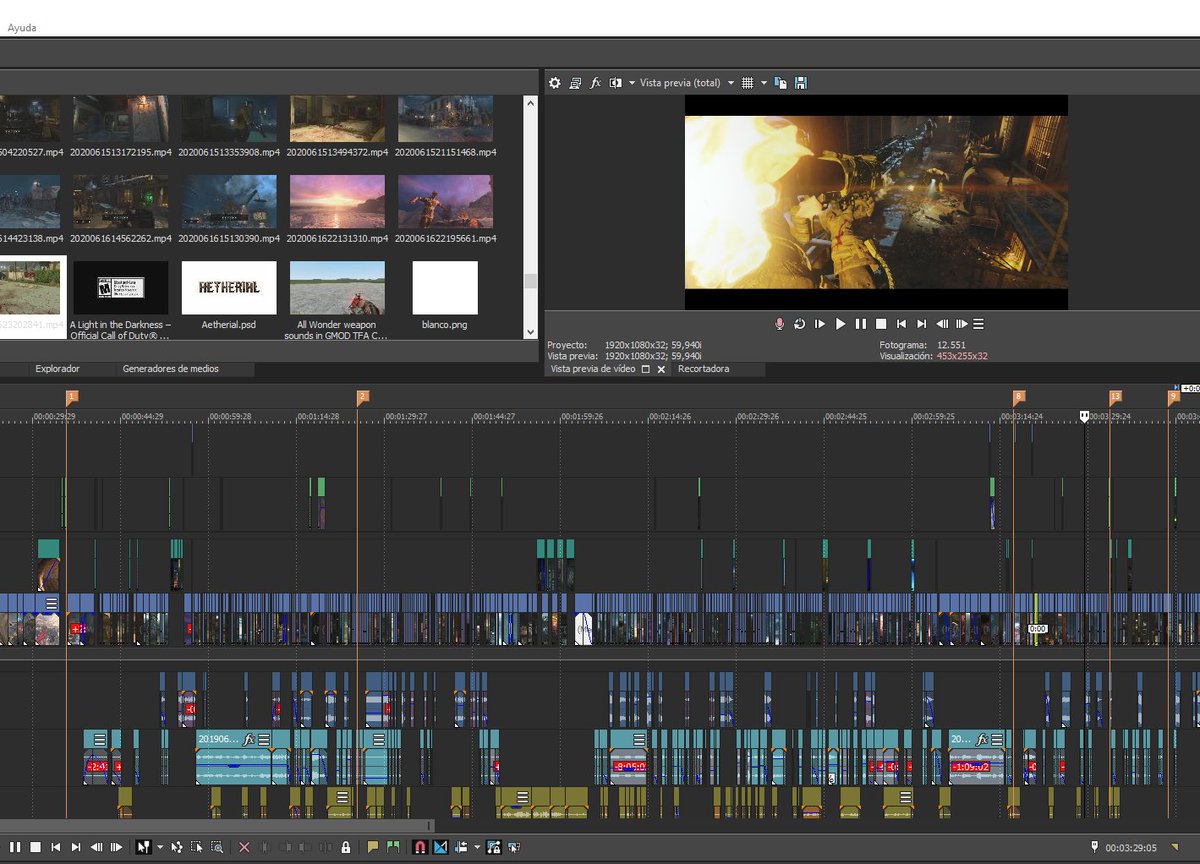Switch to the Recortadora tab

tap(704, 369)
